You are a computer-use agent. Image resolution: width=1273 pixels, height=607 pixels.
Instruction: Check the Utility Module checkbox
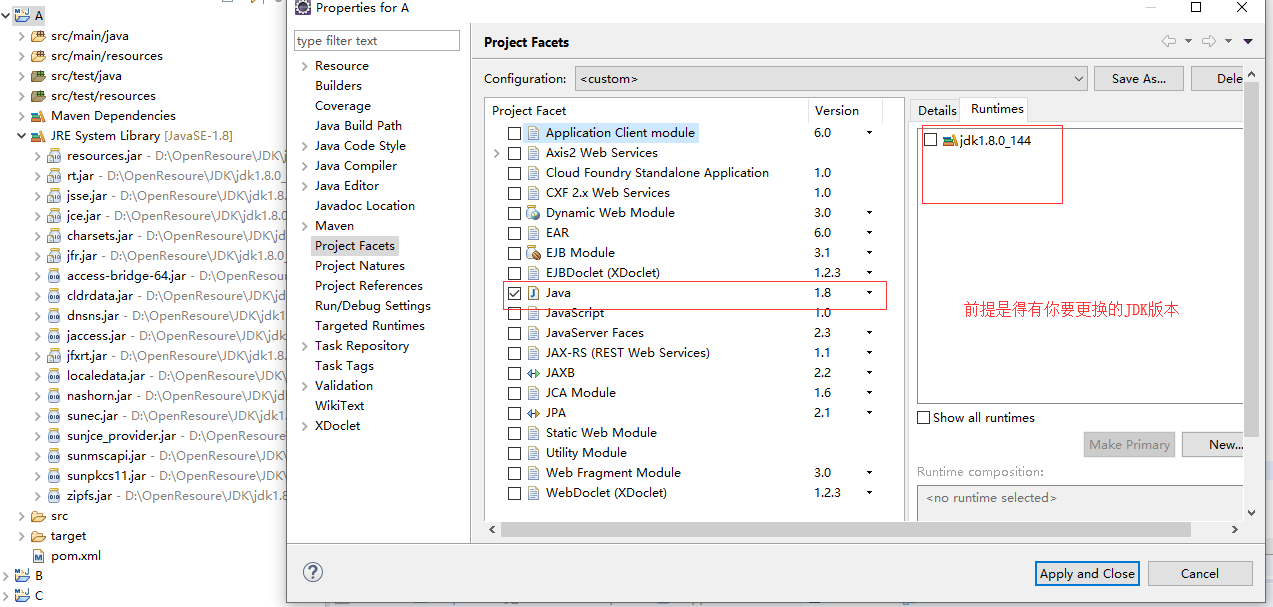tap(514, 453)
